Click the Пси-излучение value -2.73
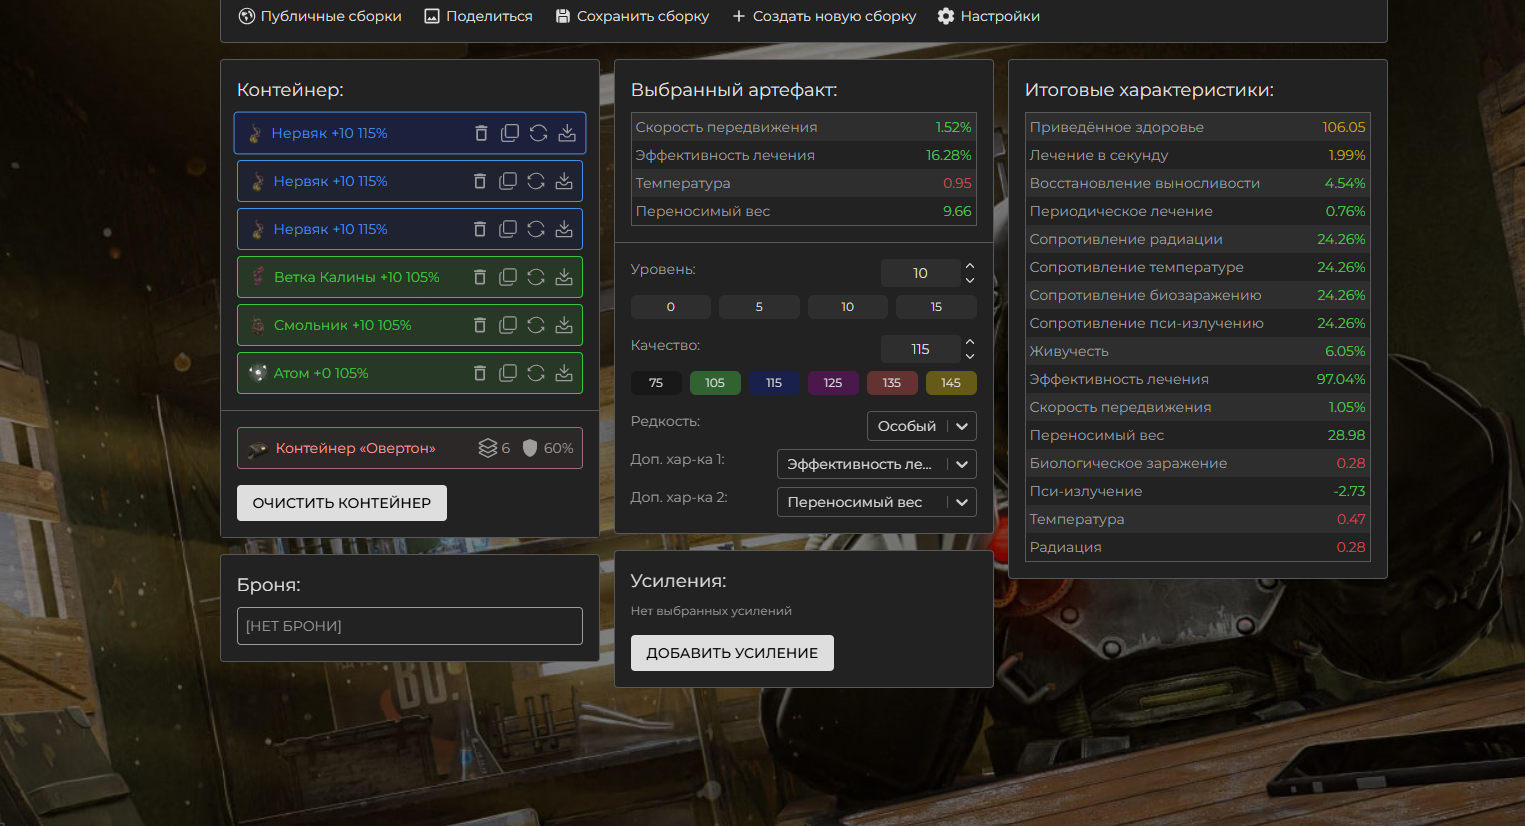This screenshot has height=826, width=1525. (x=1349, y=491)
